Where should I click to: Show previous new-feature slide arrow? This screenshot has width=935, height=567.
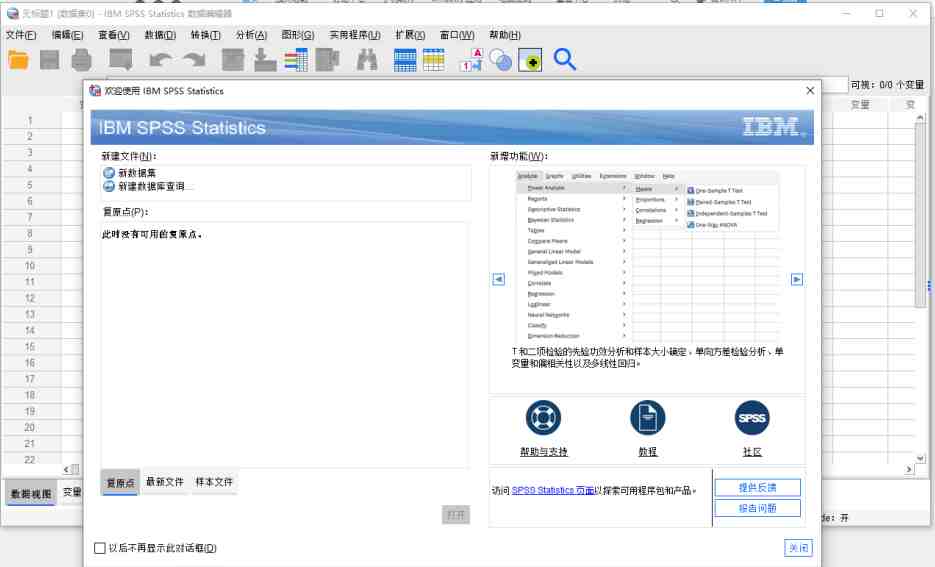tap(499, 279)
